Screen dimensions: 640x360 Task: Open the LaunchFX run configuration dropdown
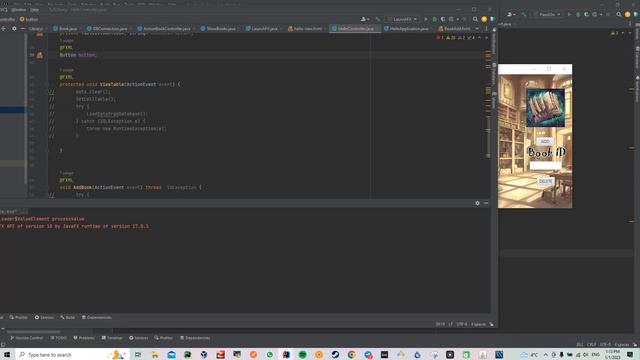click(402, 19)
